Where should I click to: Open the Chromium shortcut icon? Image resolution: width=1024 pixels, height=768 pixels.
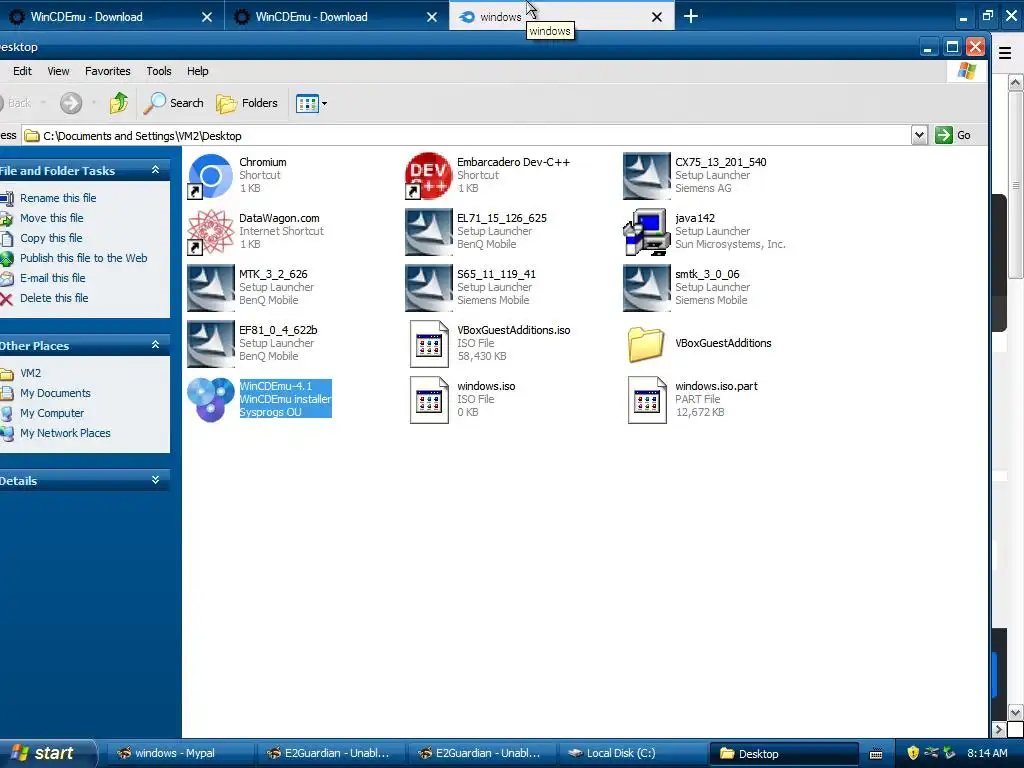pyautogui.click(x=210, y=176)
